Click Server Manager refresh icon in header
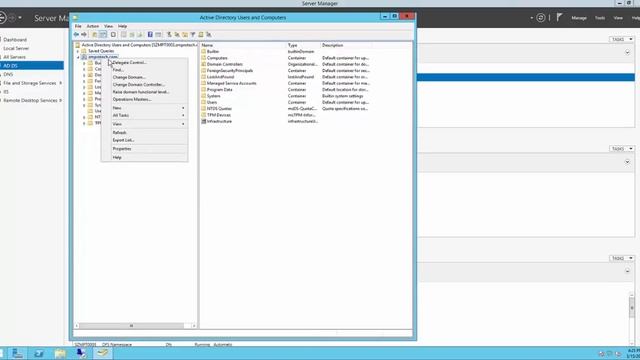This screenshot has width=640, height=360. point(541,18)
